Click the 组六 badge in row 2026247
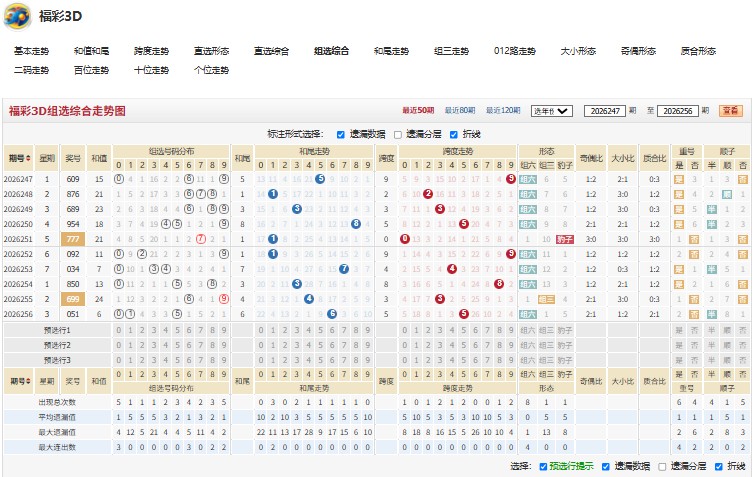Screen dimensions: 753x477 [528, 179]
